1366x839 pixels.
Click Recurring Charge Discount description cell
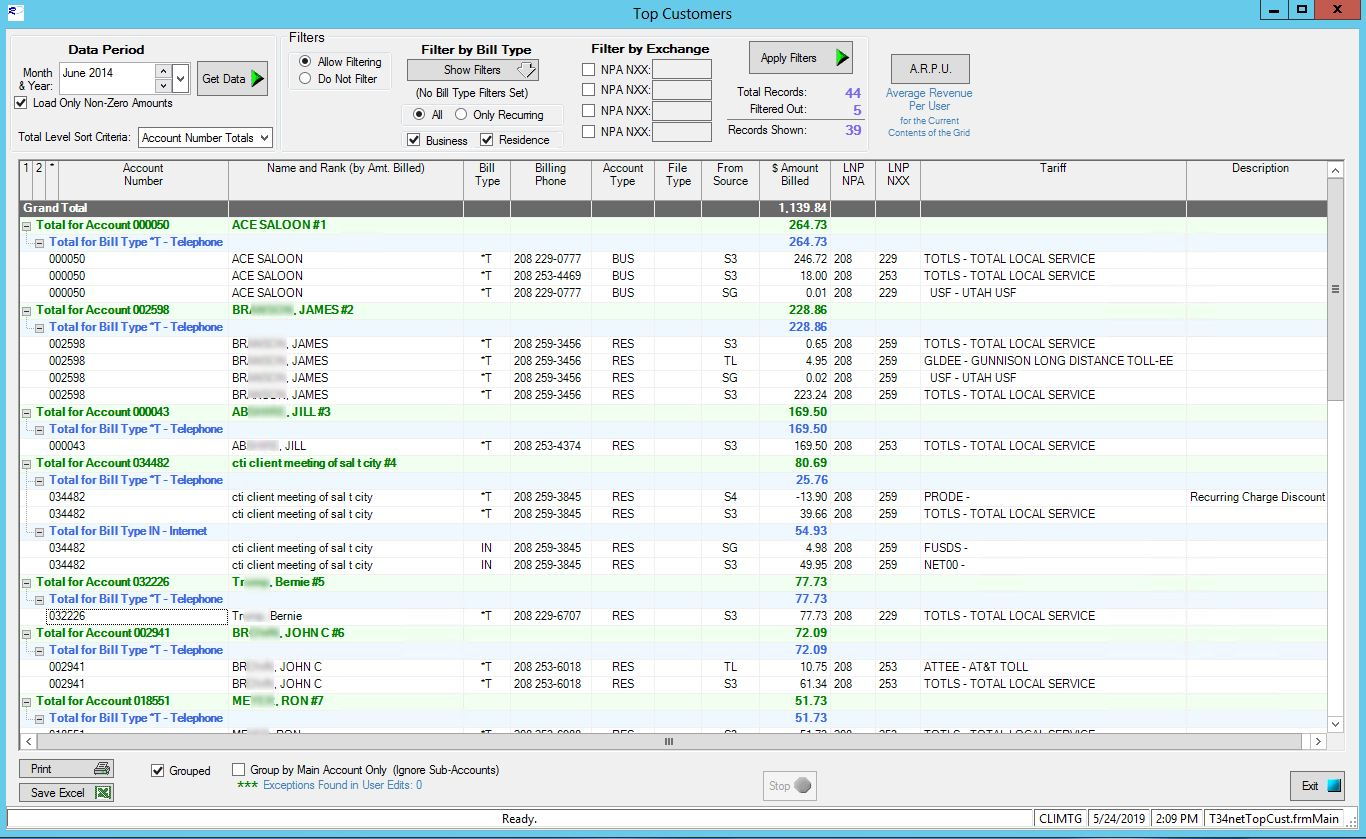pyautogui.click(x=1257, y=497)
